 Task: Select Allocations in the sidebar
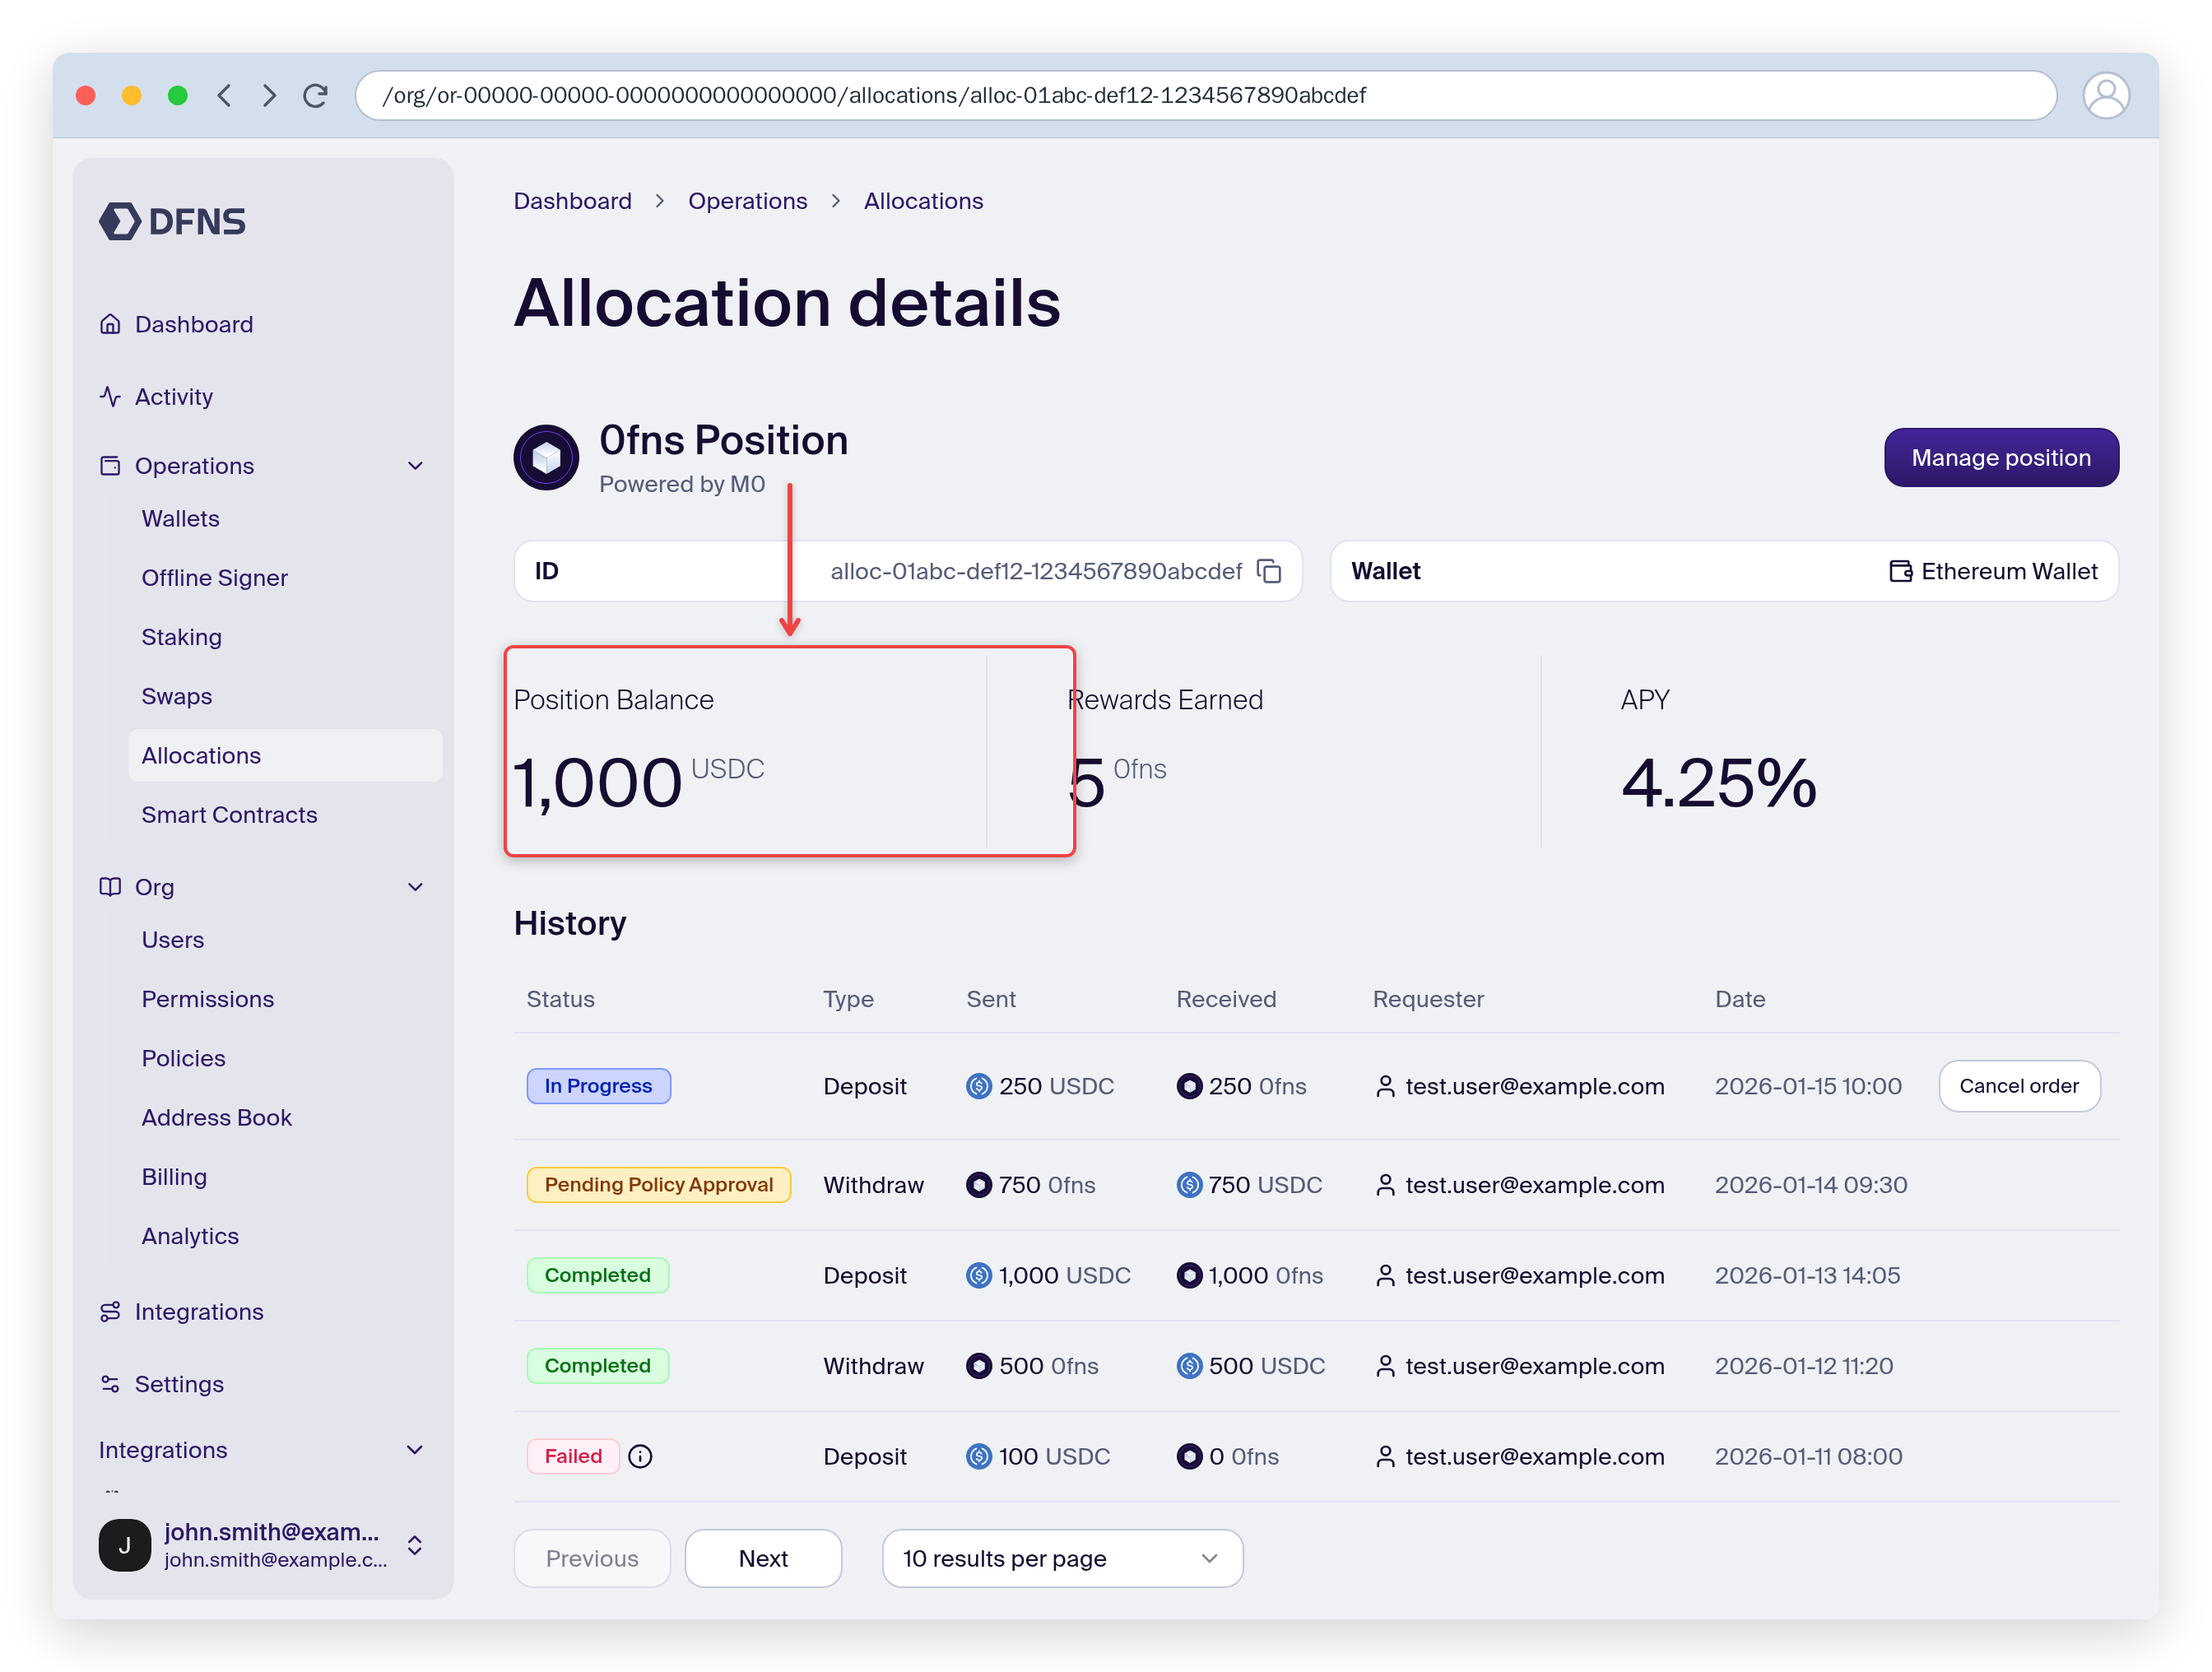click(x=285, y=755)
